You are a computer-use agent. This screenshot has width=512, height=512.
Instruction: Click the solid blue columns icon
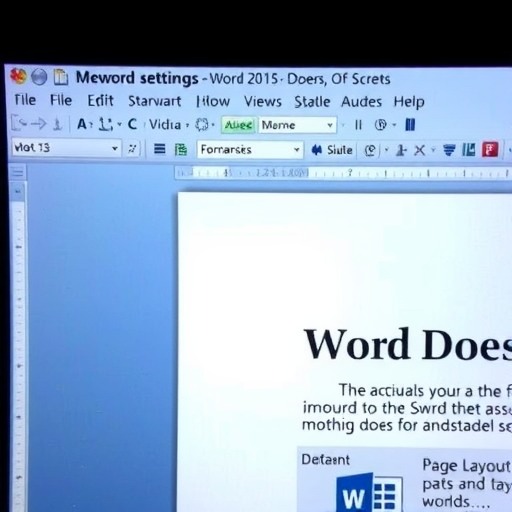[410, 125]
